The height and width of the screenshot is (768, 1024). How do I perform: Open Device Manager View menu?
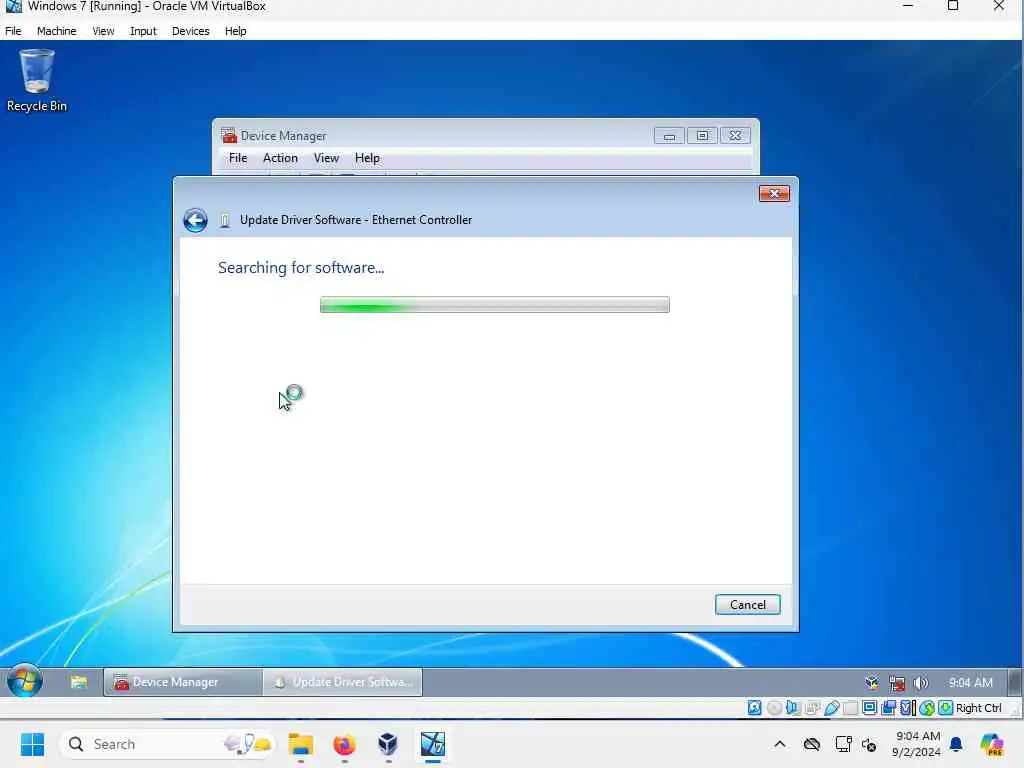326,158
